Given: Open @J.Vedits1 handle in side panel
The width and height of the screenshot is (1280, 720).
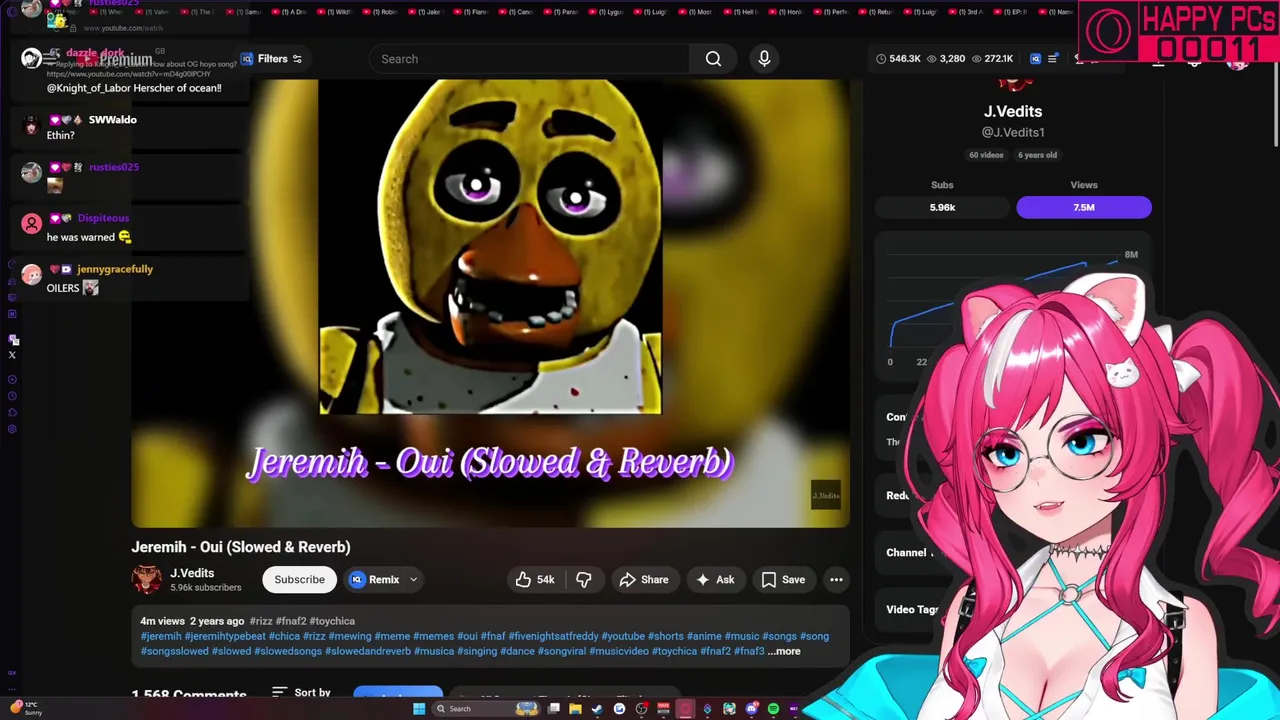Looking at the screenshot, I should tap(1013, 132).
